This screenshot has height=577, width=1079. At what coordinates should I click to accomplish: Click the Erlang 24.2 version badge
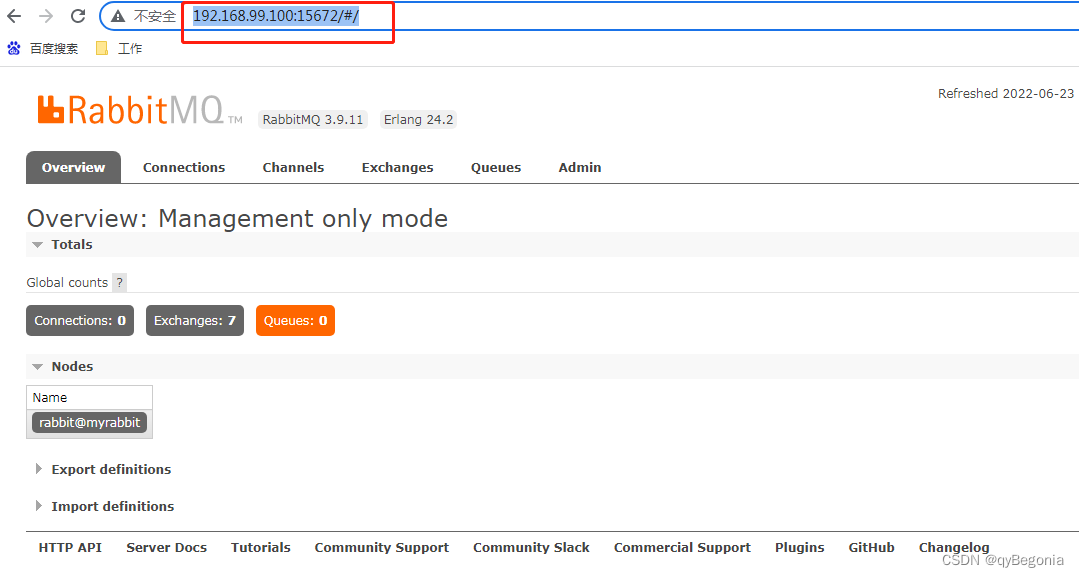[x=418, y=119]
